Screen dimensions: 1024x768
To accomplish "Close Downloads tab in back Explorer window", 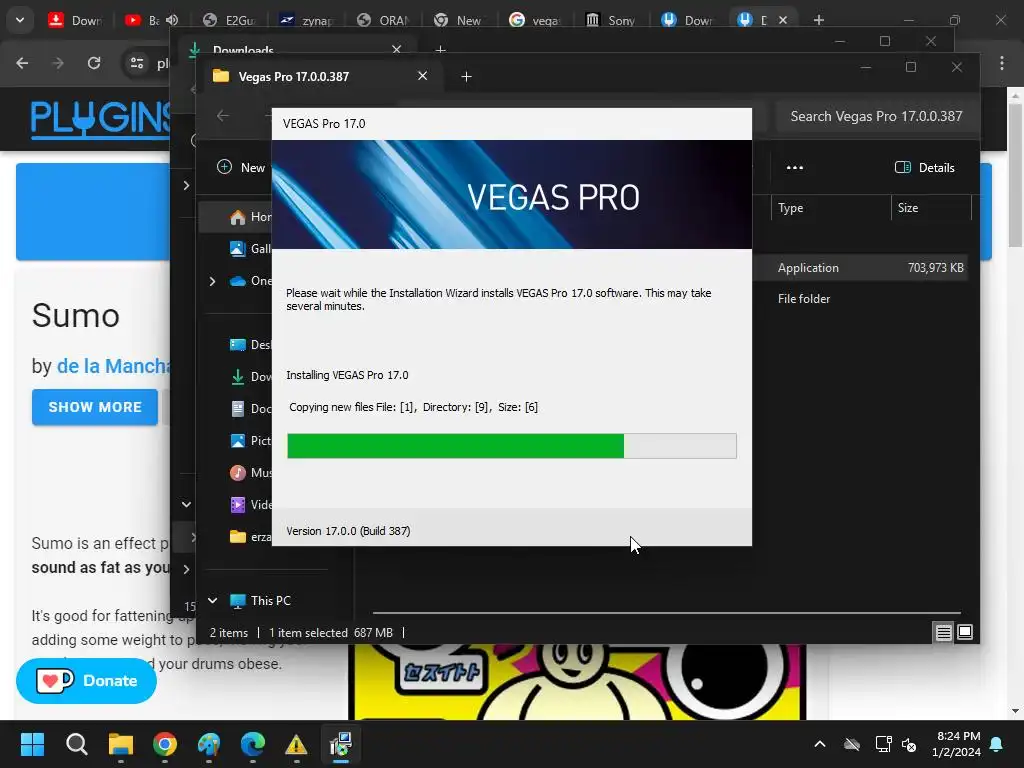I will click(396, 50).
